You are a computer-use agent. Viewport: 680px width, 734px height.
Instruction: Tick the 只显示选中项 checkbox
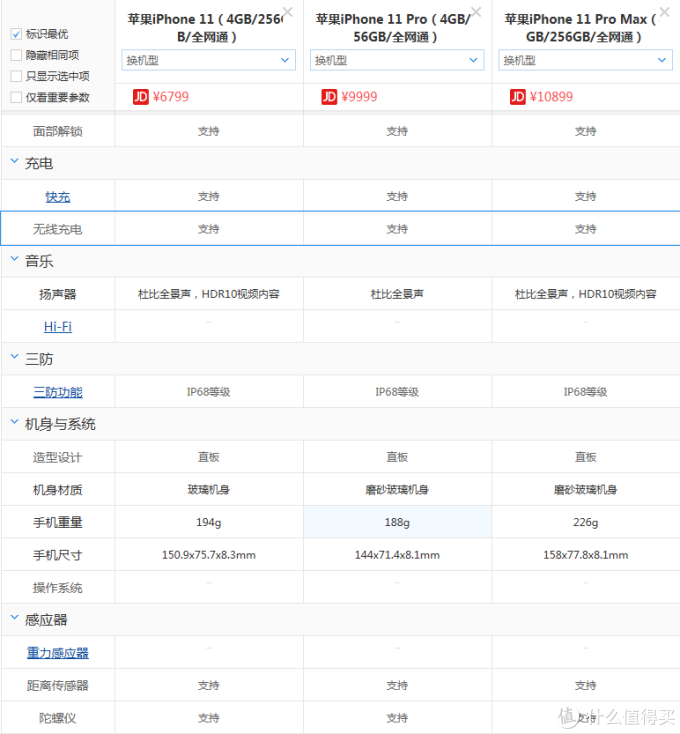16,76
